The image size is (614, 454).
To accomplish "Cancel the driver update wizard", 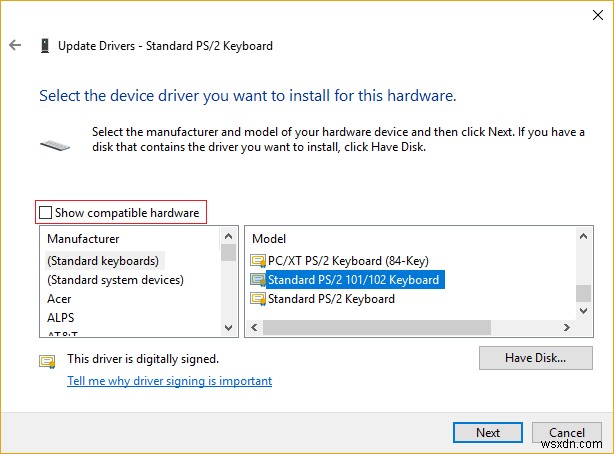I will point(567,433).
